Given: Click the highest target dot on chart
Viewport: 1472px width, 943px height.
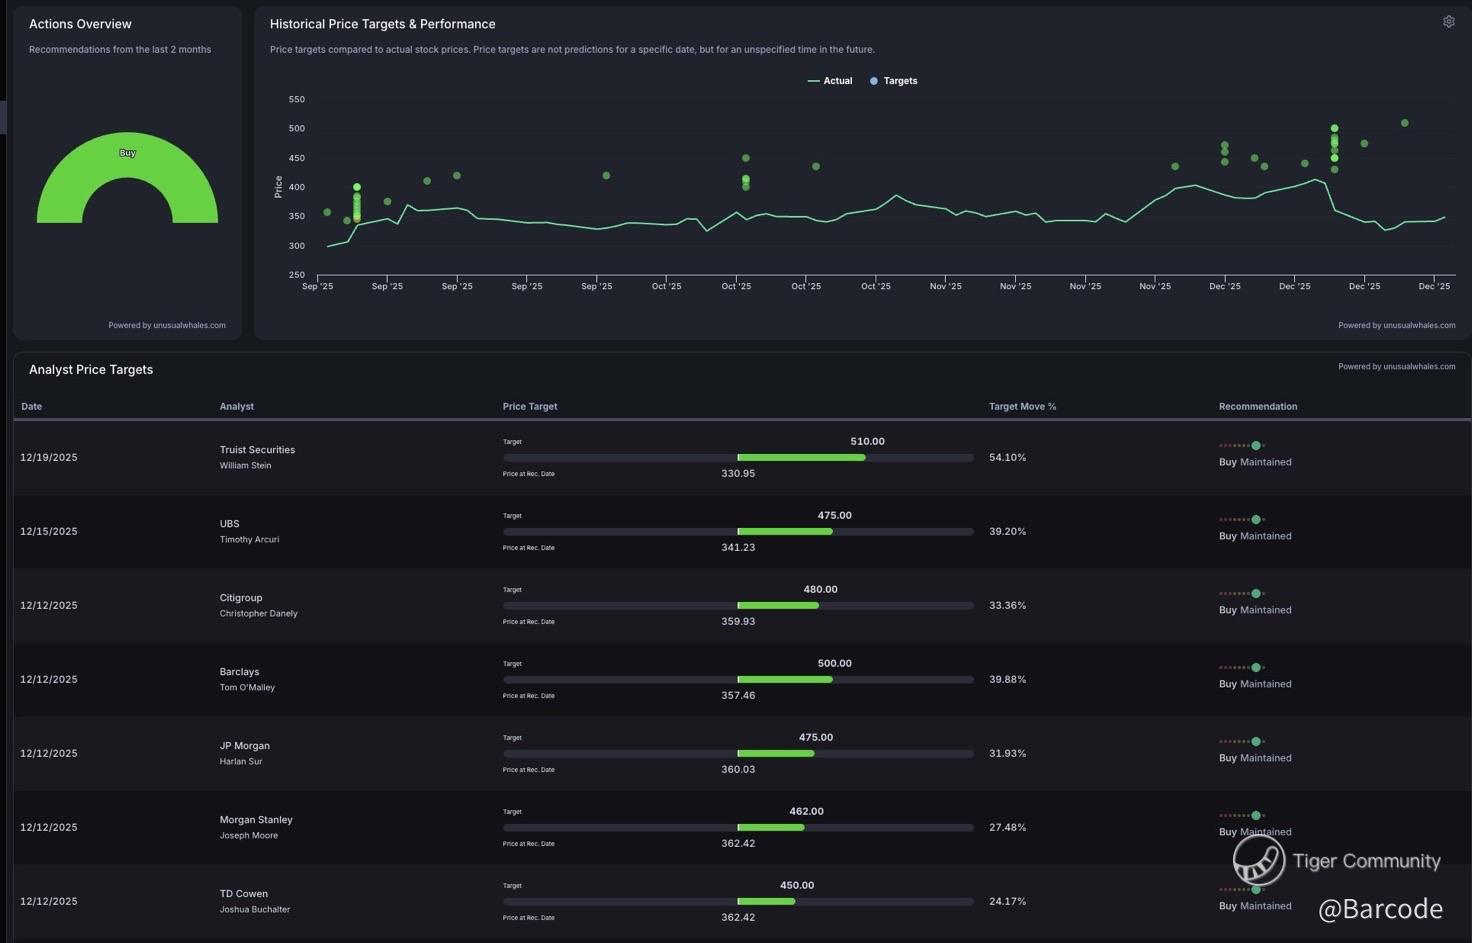Looking at the screenshot, I should click(x=1405, y=123).
